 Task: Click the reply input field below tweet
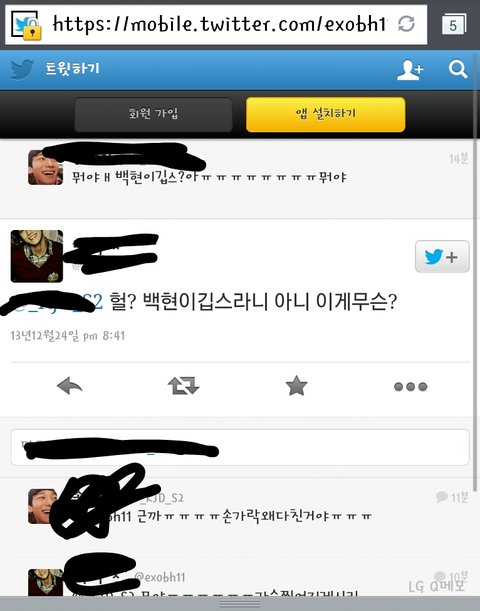coord(240,447)
